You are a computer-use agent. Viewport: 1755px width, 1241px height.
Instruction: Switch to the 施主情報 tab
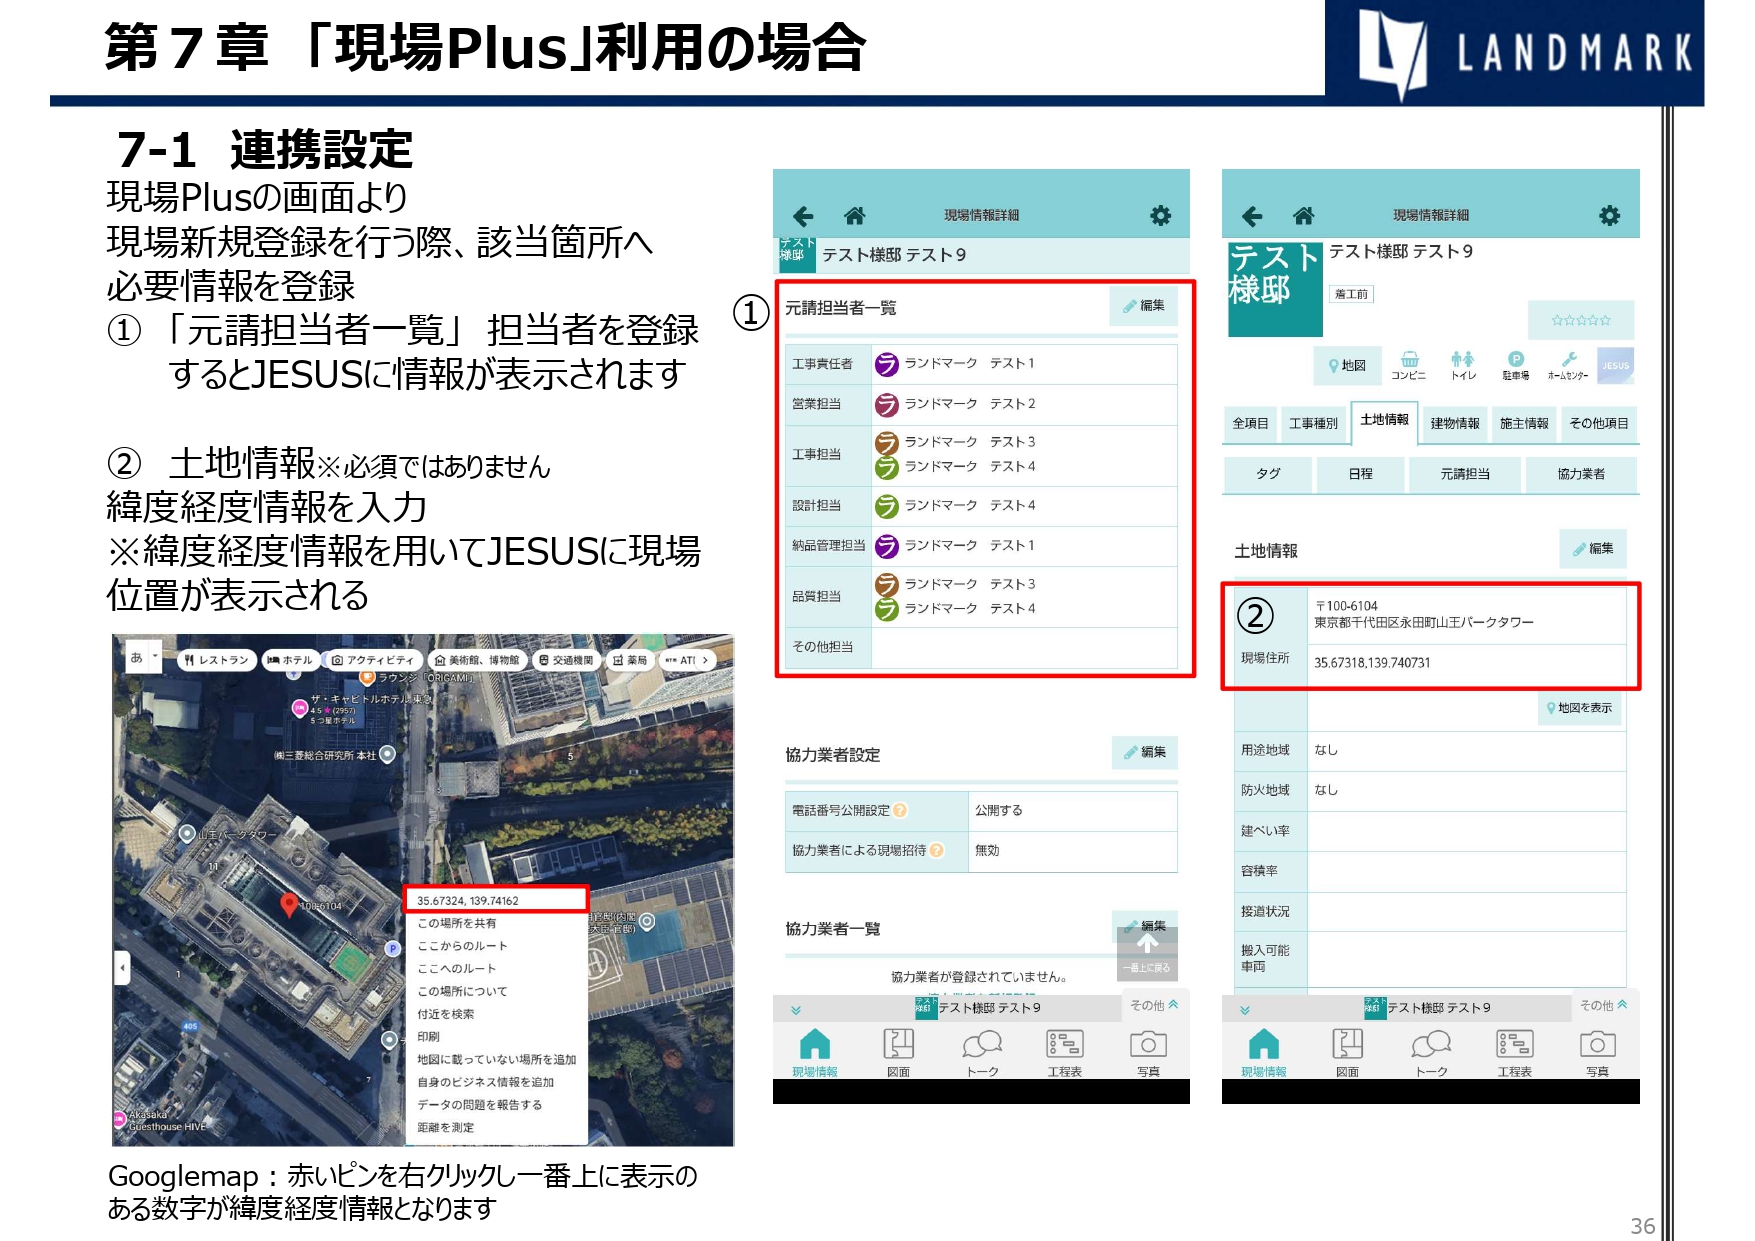(x=1524, y=424)
